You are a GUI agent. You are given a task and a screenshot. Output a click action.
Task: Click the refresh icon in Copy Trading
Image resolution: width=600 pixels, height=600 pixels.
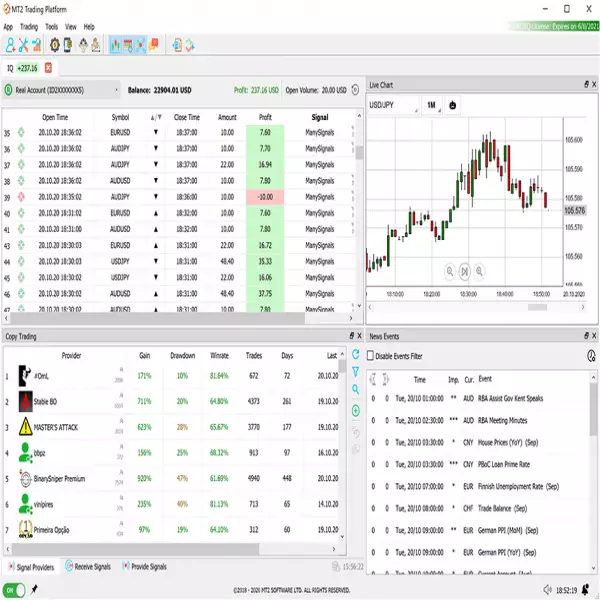point(355,355)
